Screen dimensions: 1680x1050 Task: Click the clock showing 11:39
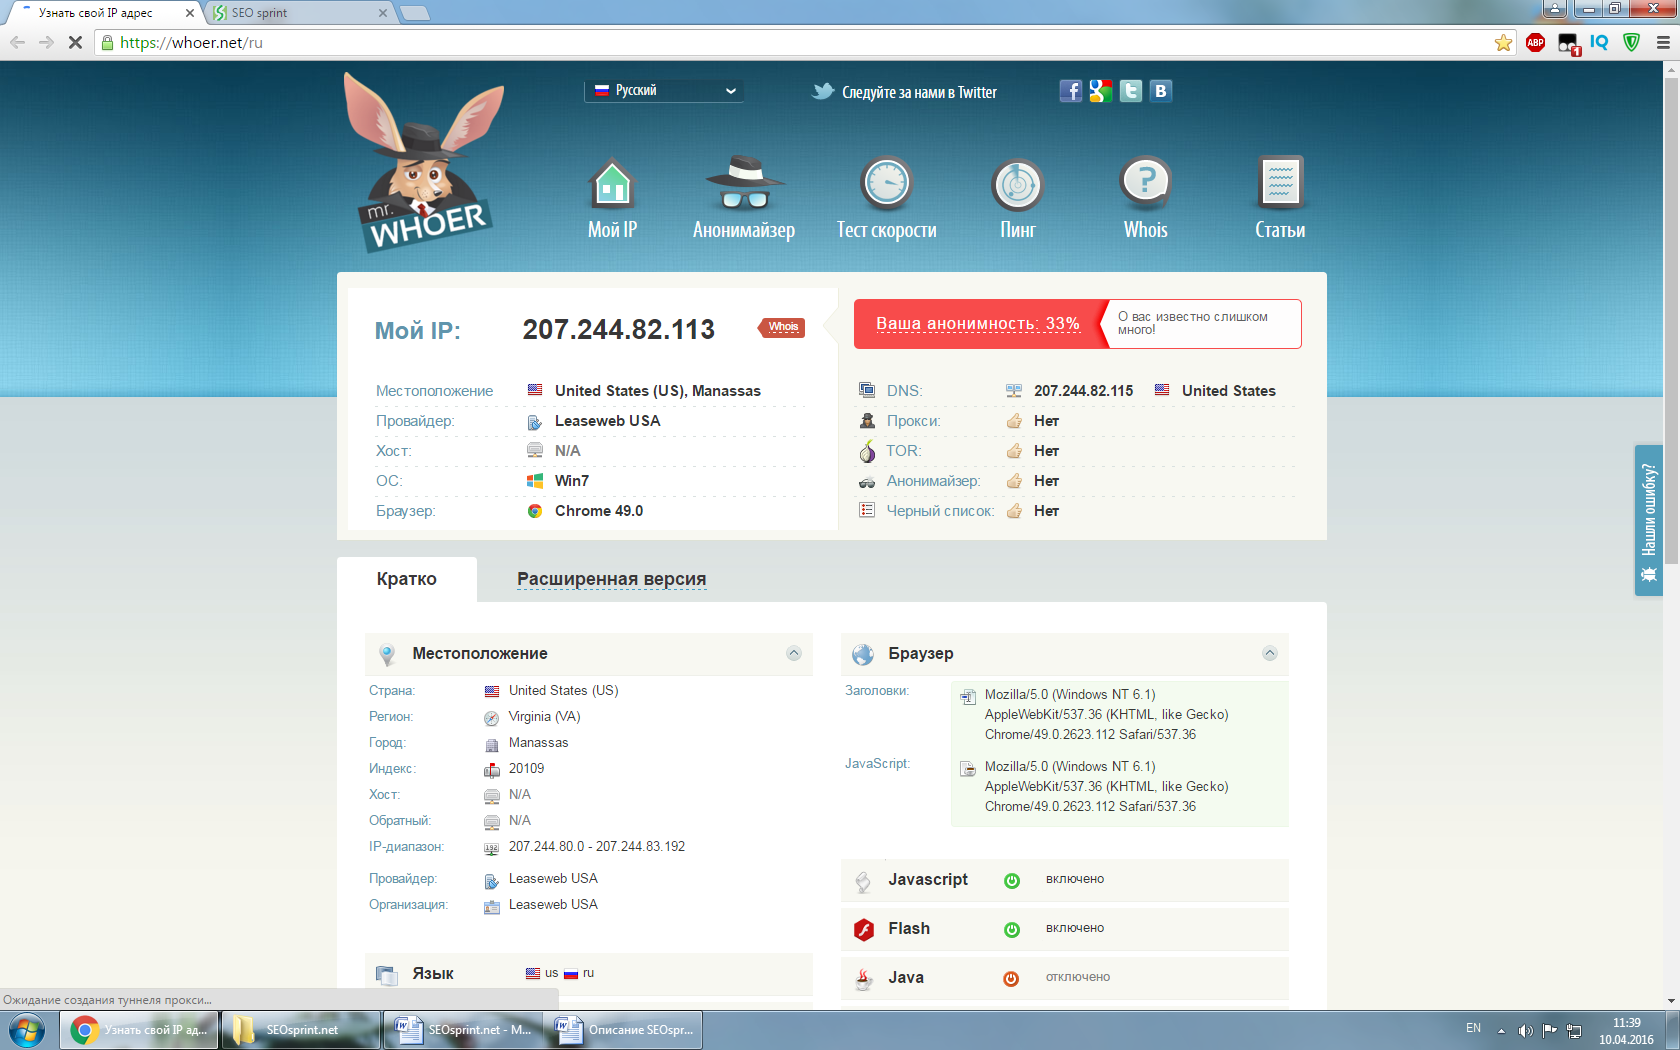tap(1626, 1023)
